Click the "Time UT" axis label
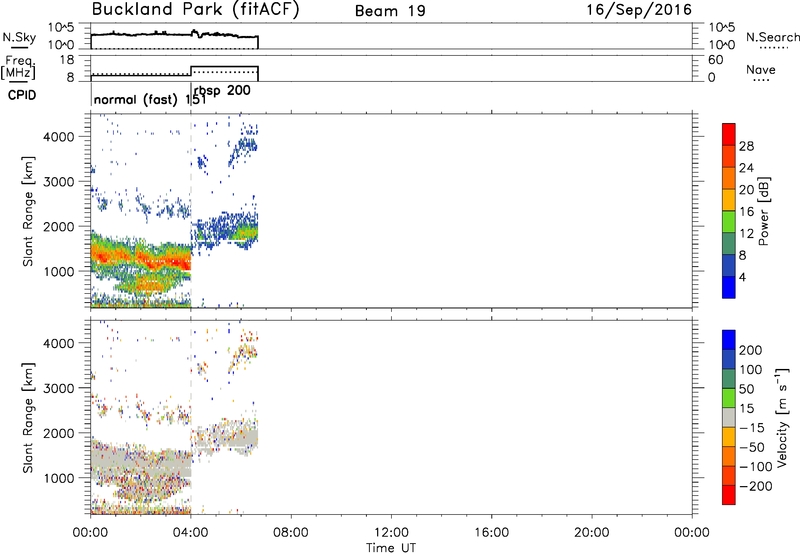Screen dimensions: 800x554 tap(391, 548)
